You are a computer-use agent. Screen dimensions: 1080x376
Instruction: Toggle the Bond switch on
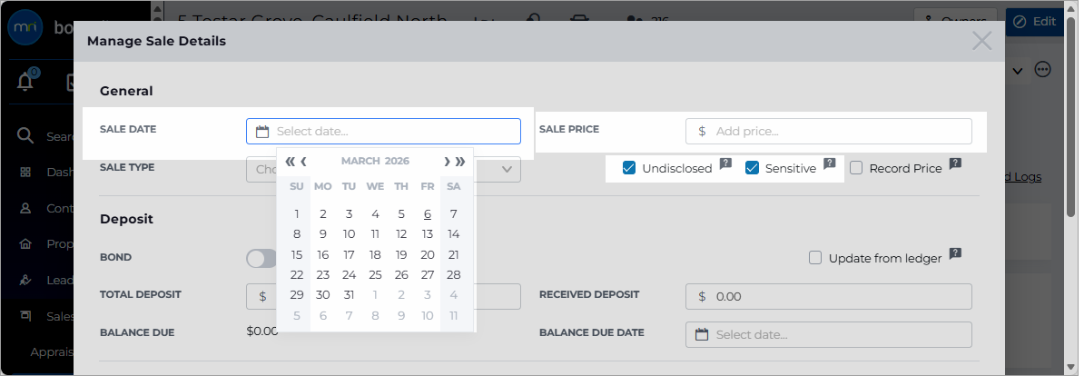(x=262, y=258)
